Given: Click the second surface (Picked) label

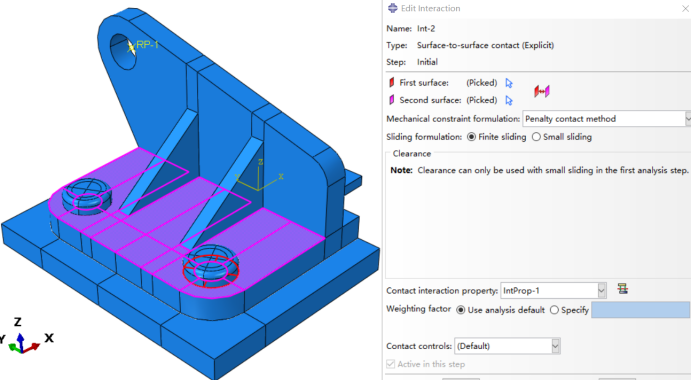Looking at the screenshot, I should 482,101.
